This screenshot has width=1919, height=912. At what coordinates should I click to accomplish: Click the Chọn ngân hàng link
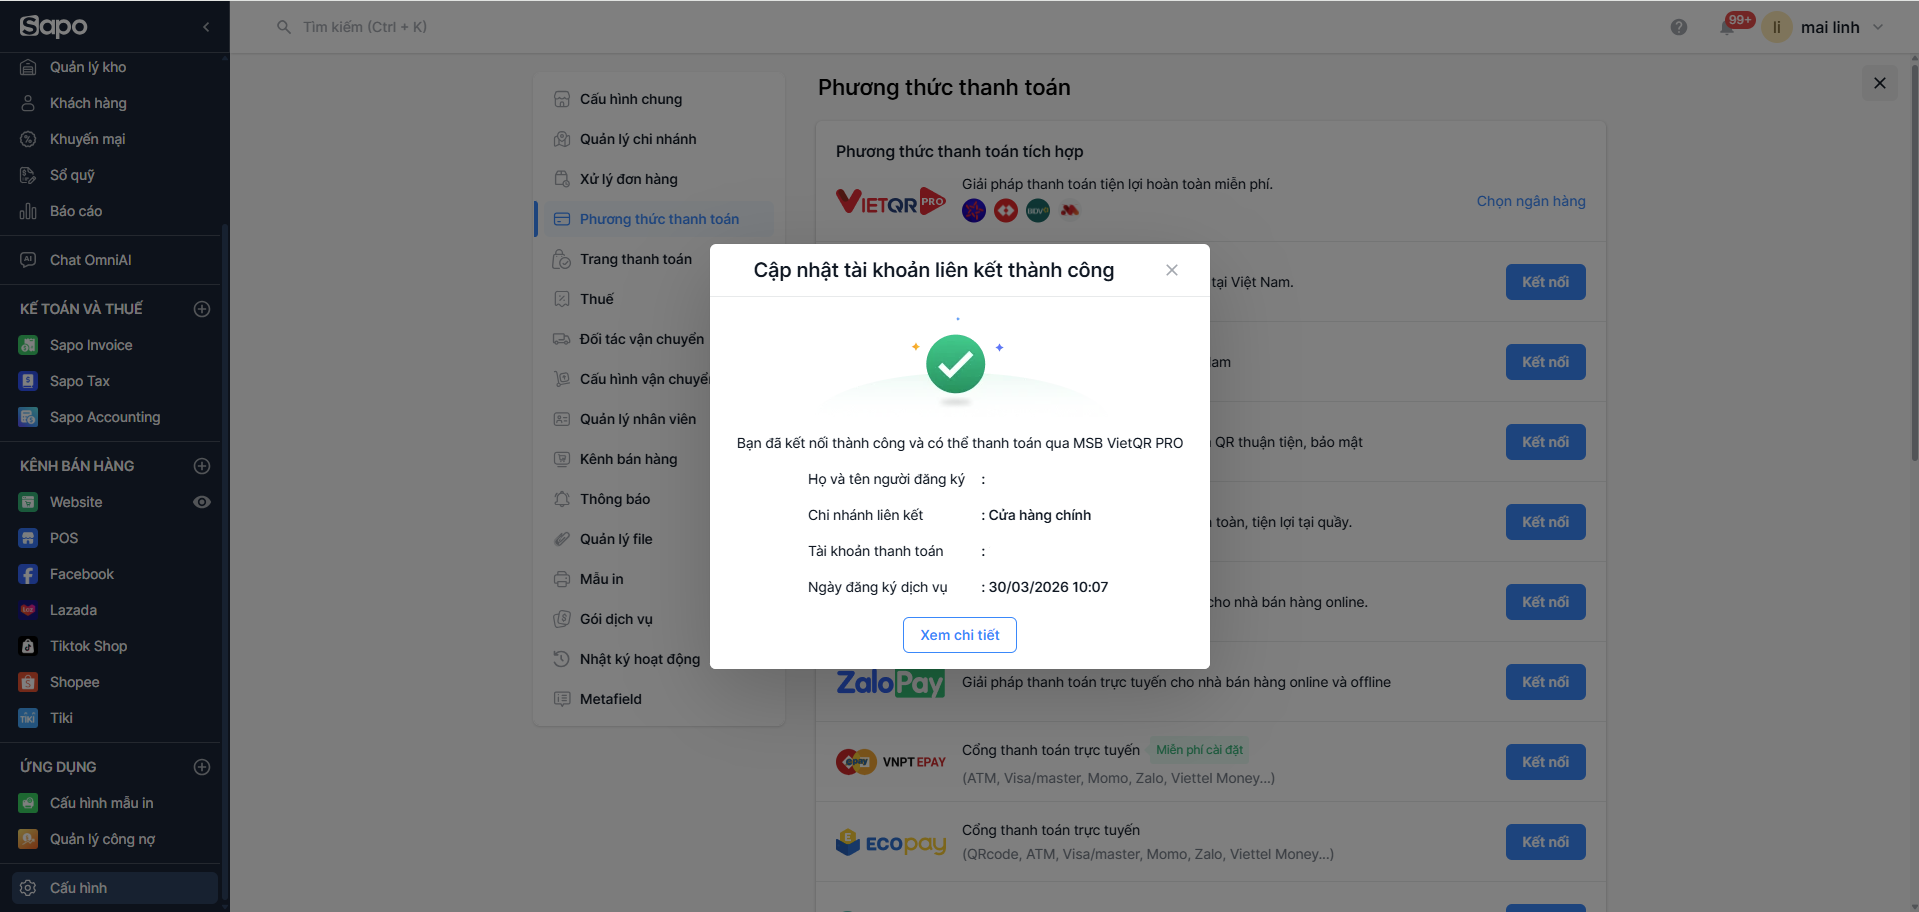click(x=1530, y=201)
